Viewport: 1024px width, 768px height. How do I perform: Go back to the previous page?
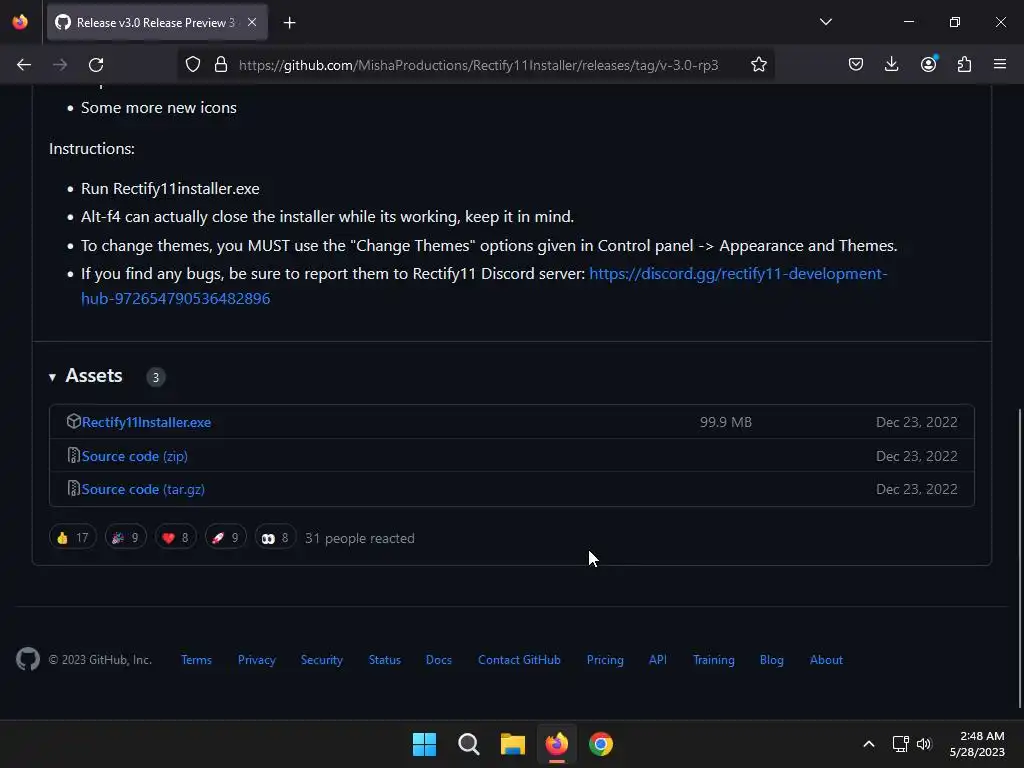tap(24, 65)
